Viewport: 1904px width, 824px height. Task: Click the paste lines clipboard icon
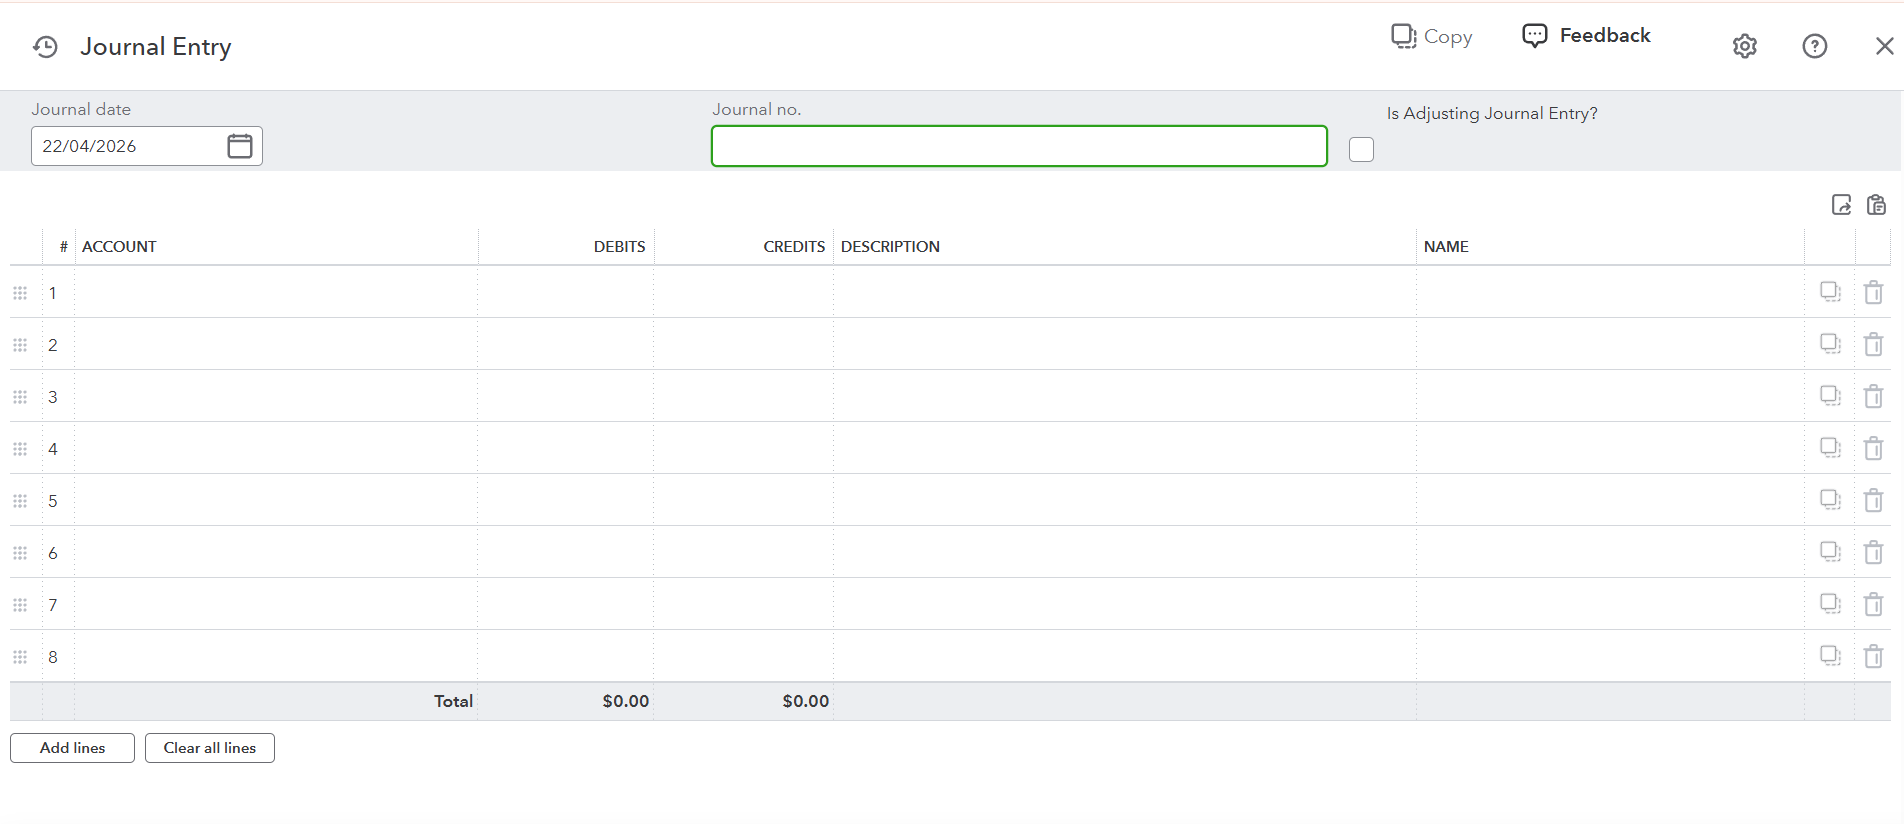tap(1876, 205)
